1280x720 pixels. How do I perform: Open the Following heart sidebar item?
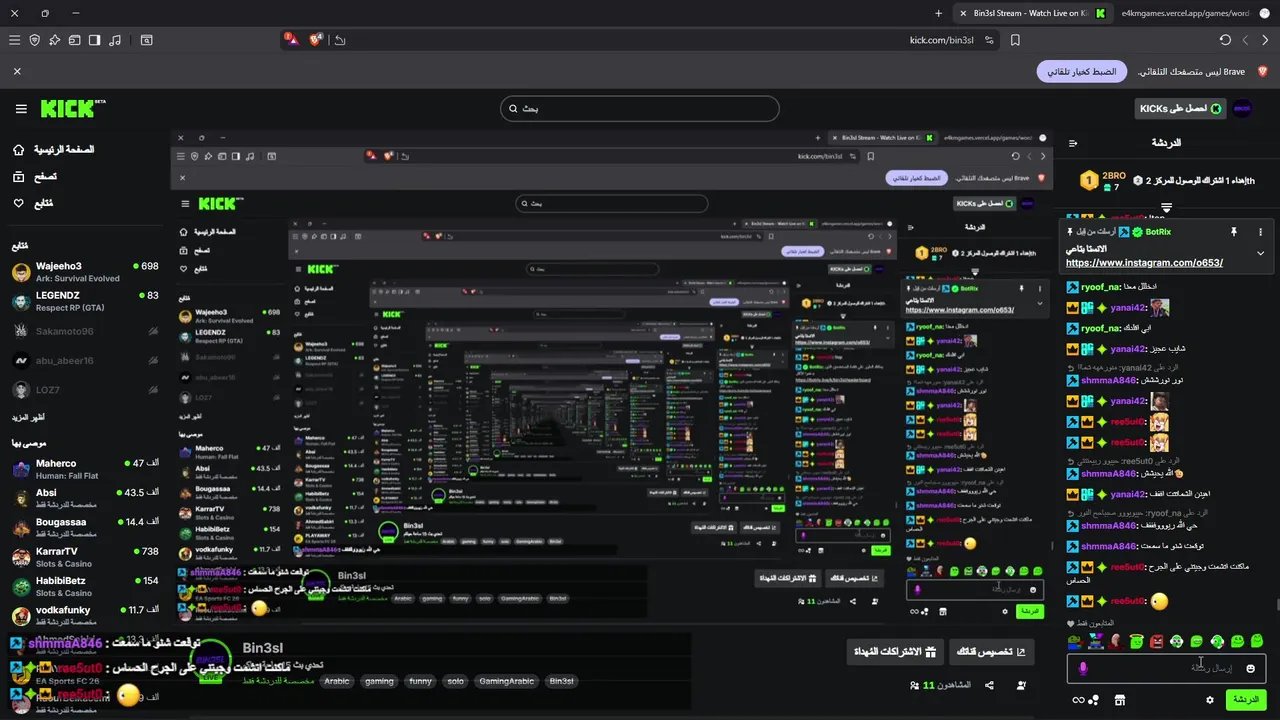point(32,203)
